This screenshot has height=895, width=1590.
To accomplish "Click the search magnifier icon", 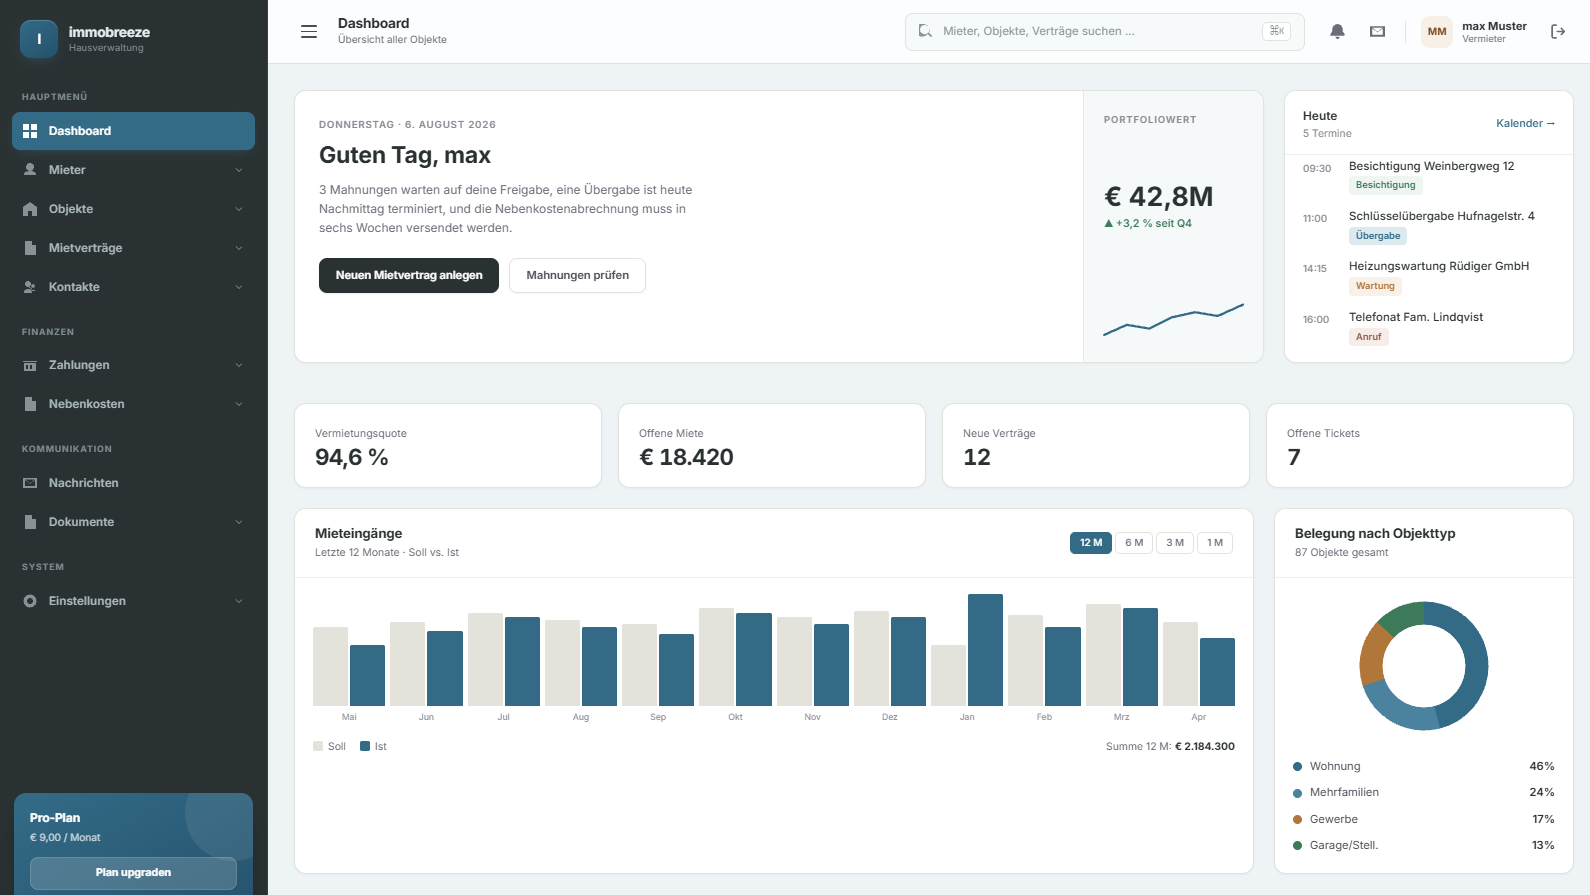I will point(925,31).
